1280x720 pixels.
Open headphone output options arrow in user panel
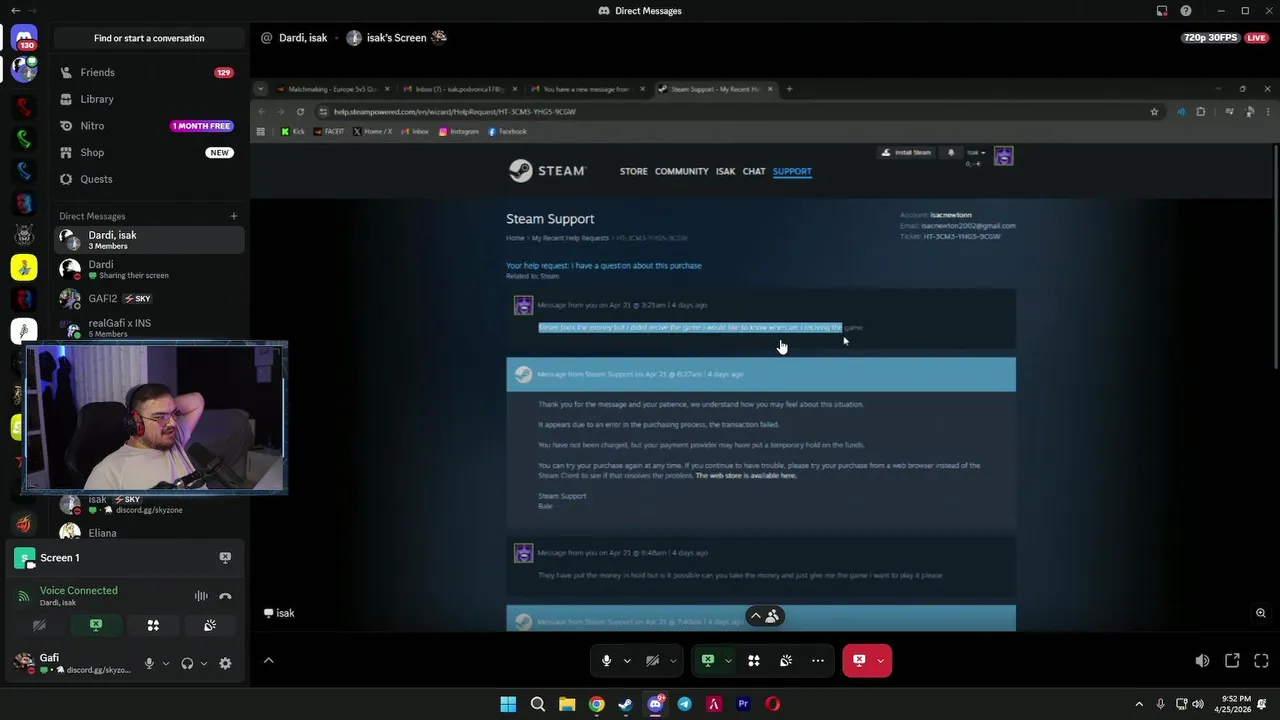point(204,663)
